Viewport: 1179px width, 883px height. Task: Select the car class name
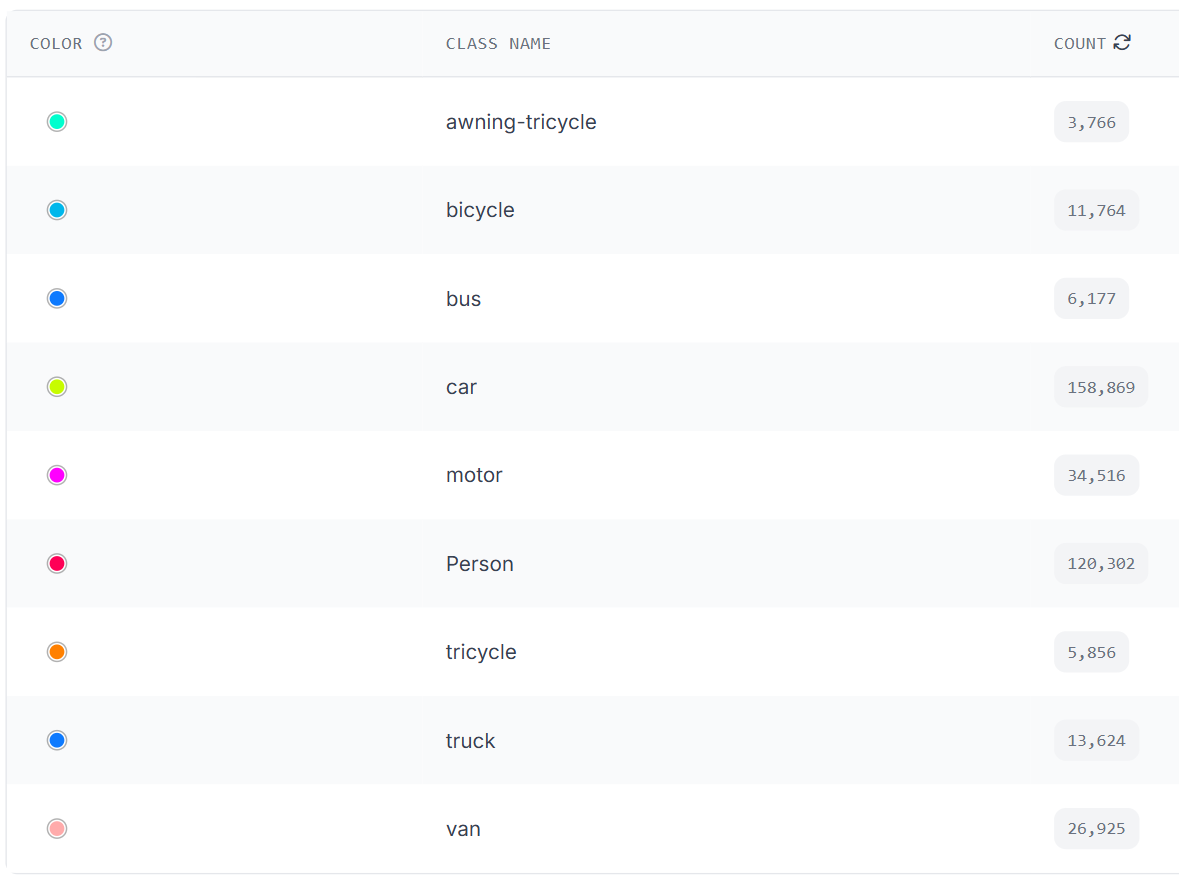click(x=461, y=387)
